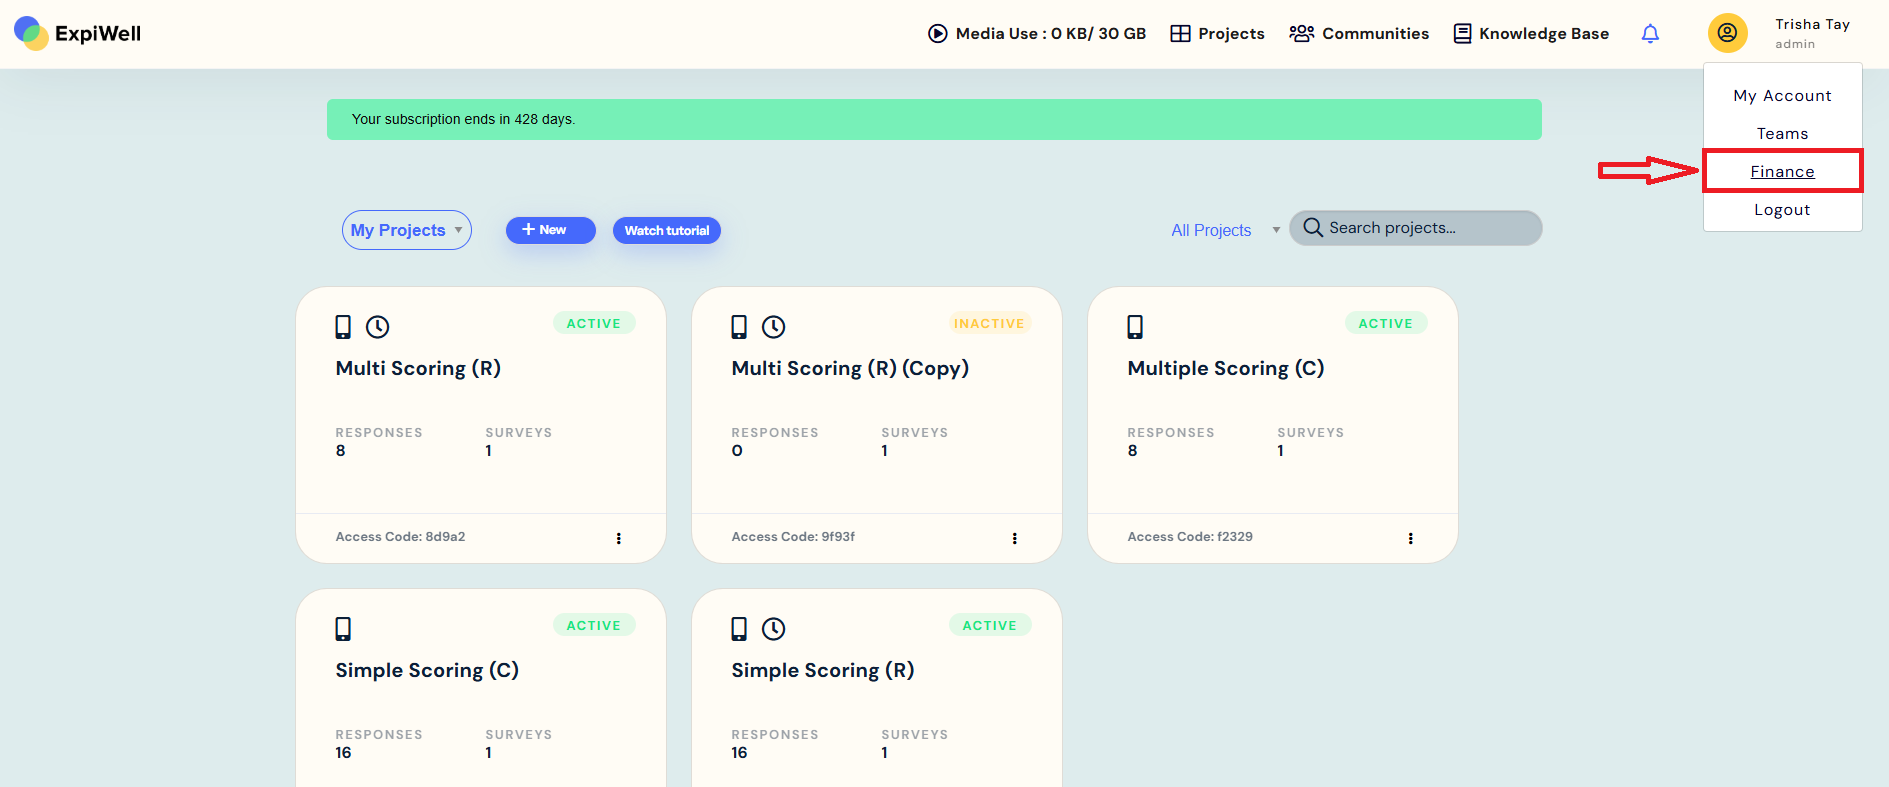Open three-dot menu on Multiple Scoring (C)
This screenshot has height=787, width=1889.
point(1410,538)
